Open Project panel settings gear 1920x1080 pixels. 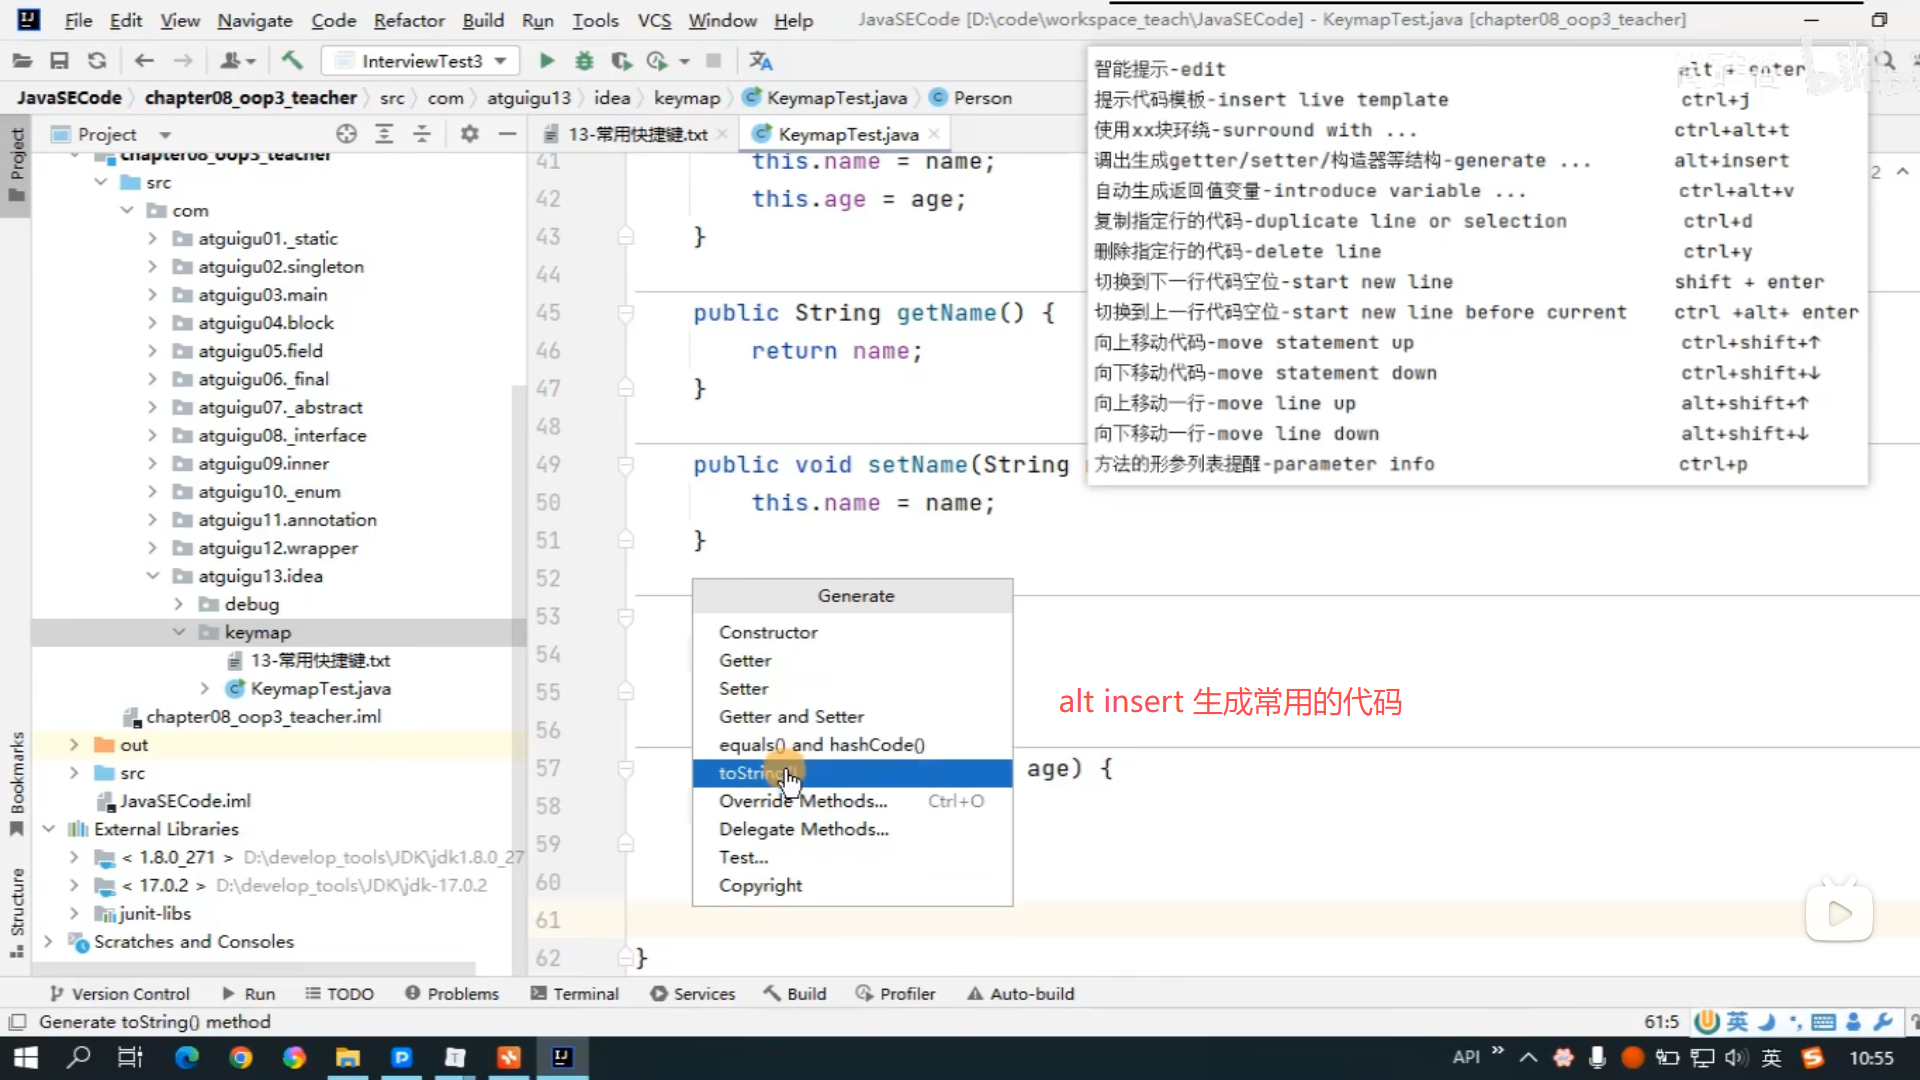tap(469, 134)
